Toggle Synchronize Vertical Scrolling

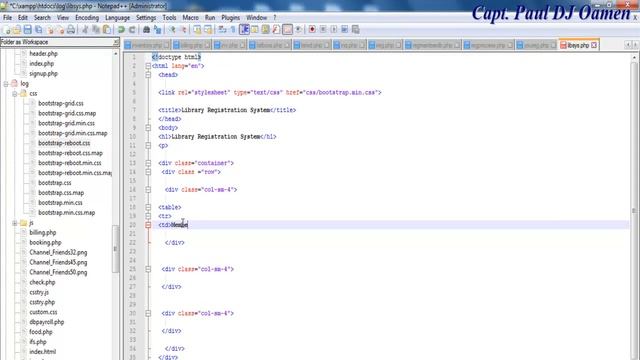[197, 29]
